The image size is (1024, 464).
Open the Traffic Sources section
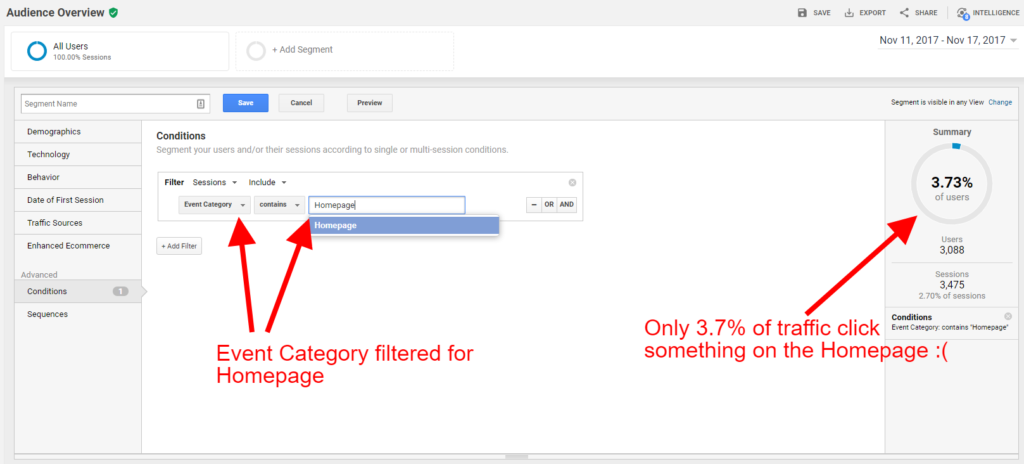pos(78,223)
